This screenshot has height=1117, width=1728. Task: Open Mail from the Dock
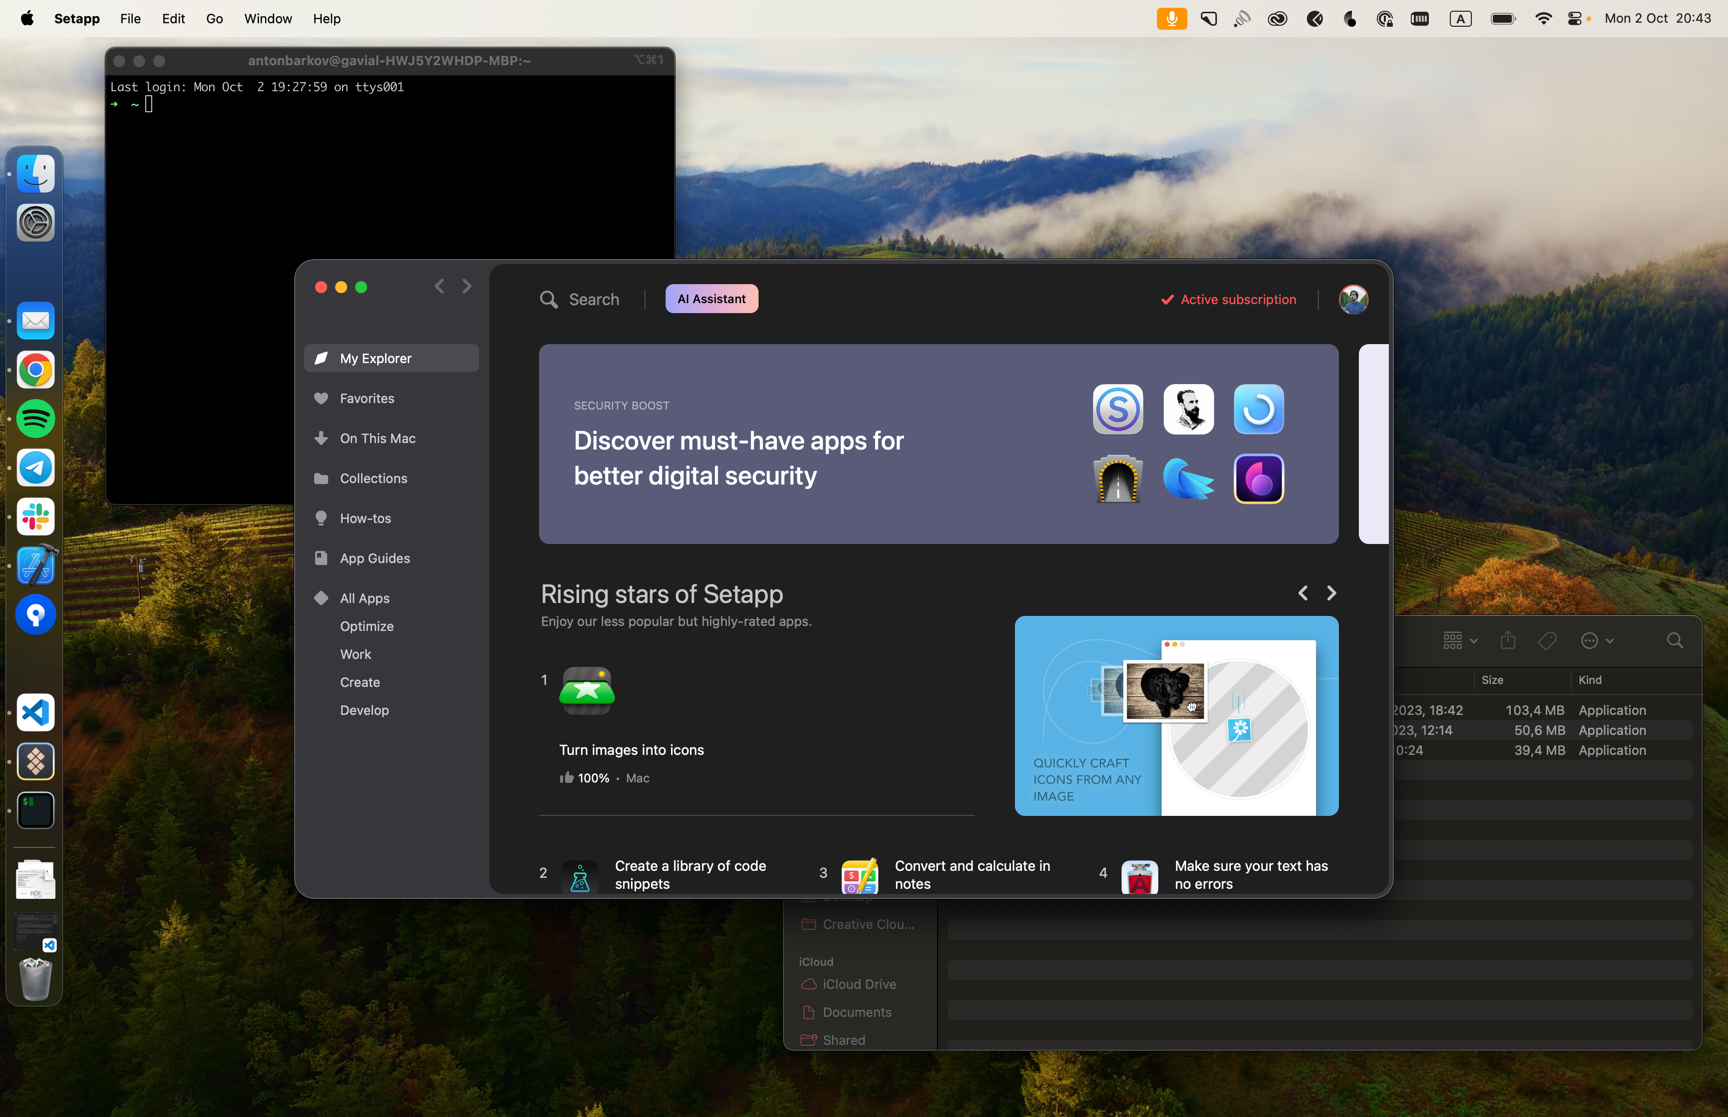[x=35, y=321]
